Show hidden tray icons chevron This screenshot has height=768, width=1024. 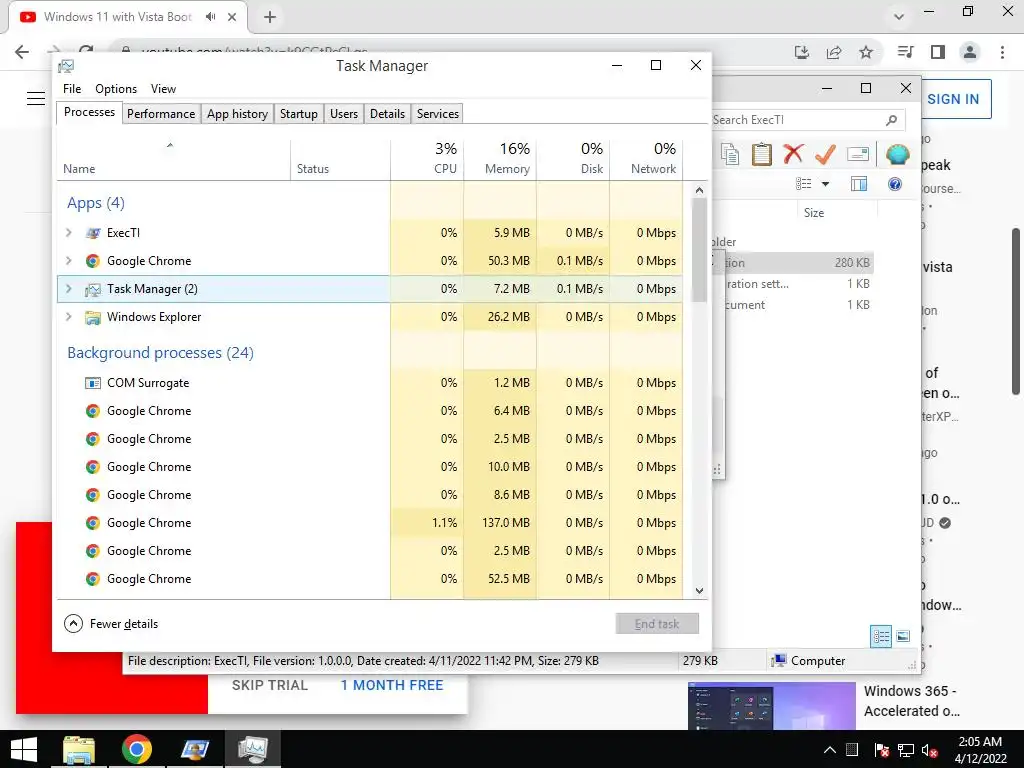point(829,750)
